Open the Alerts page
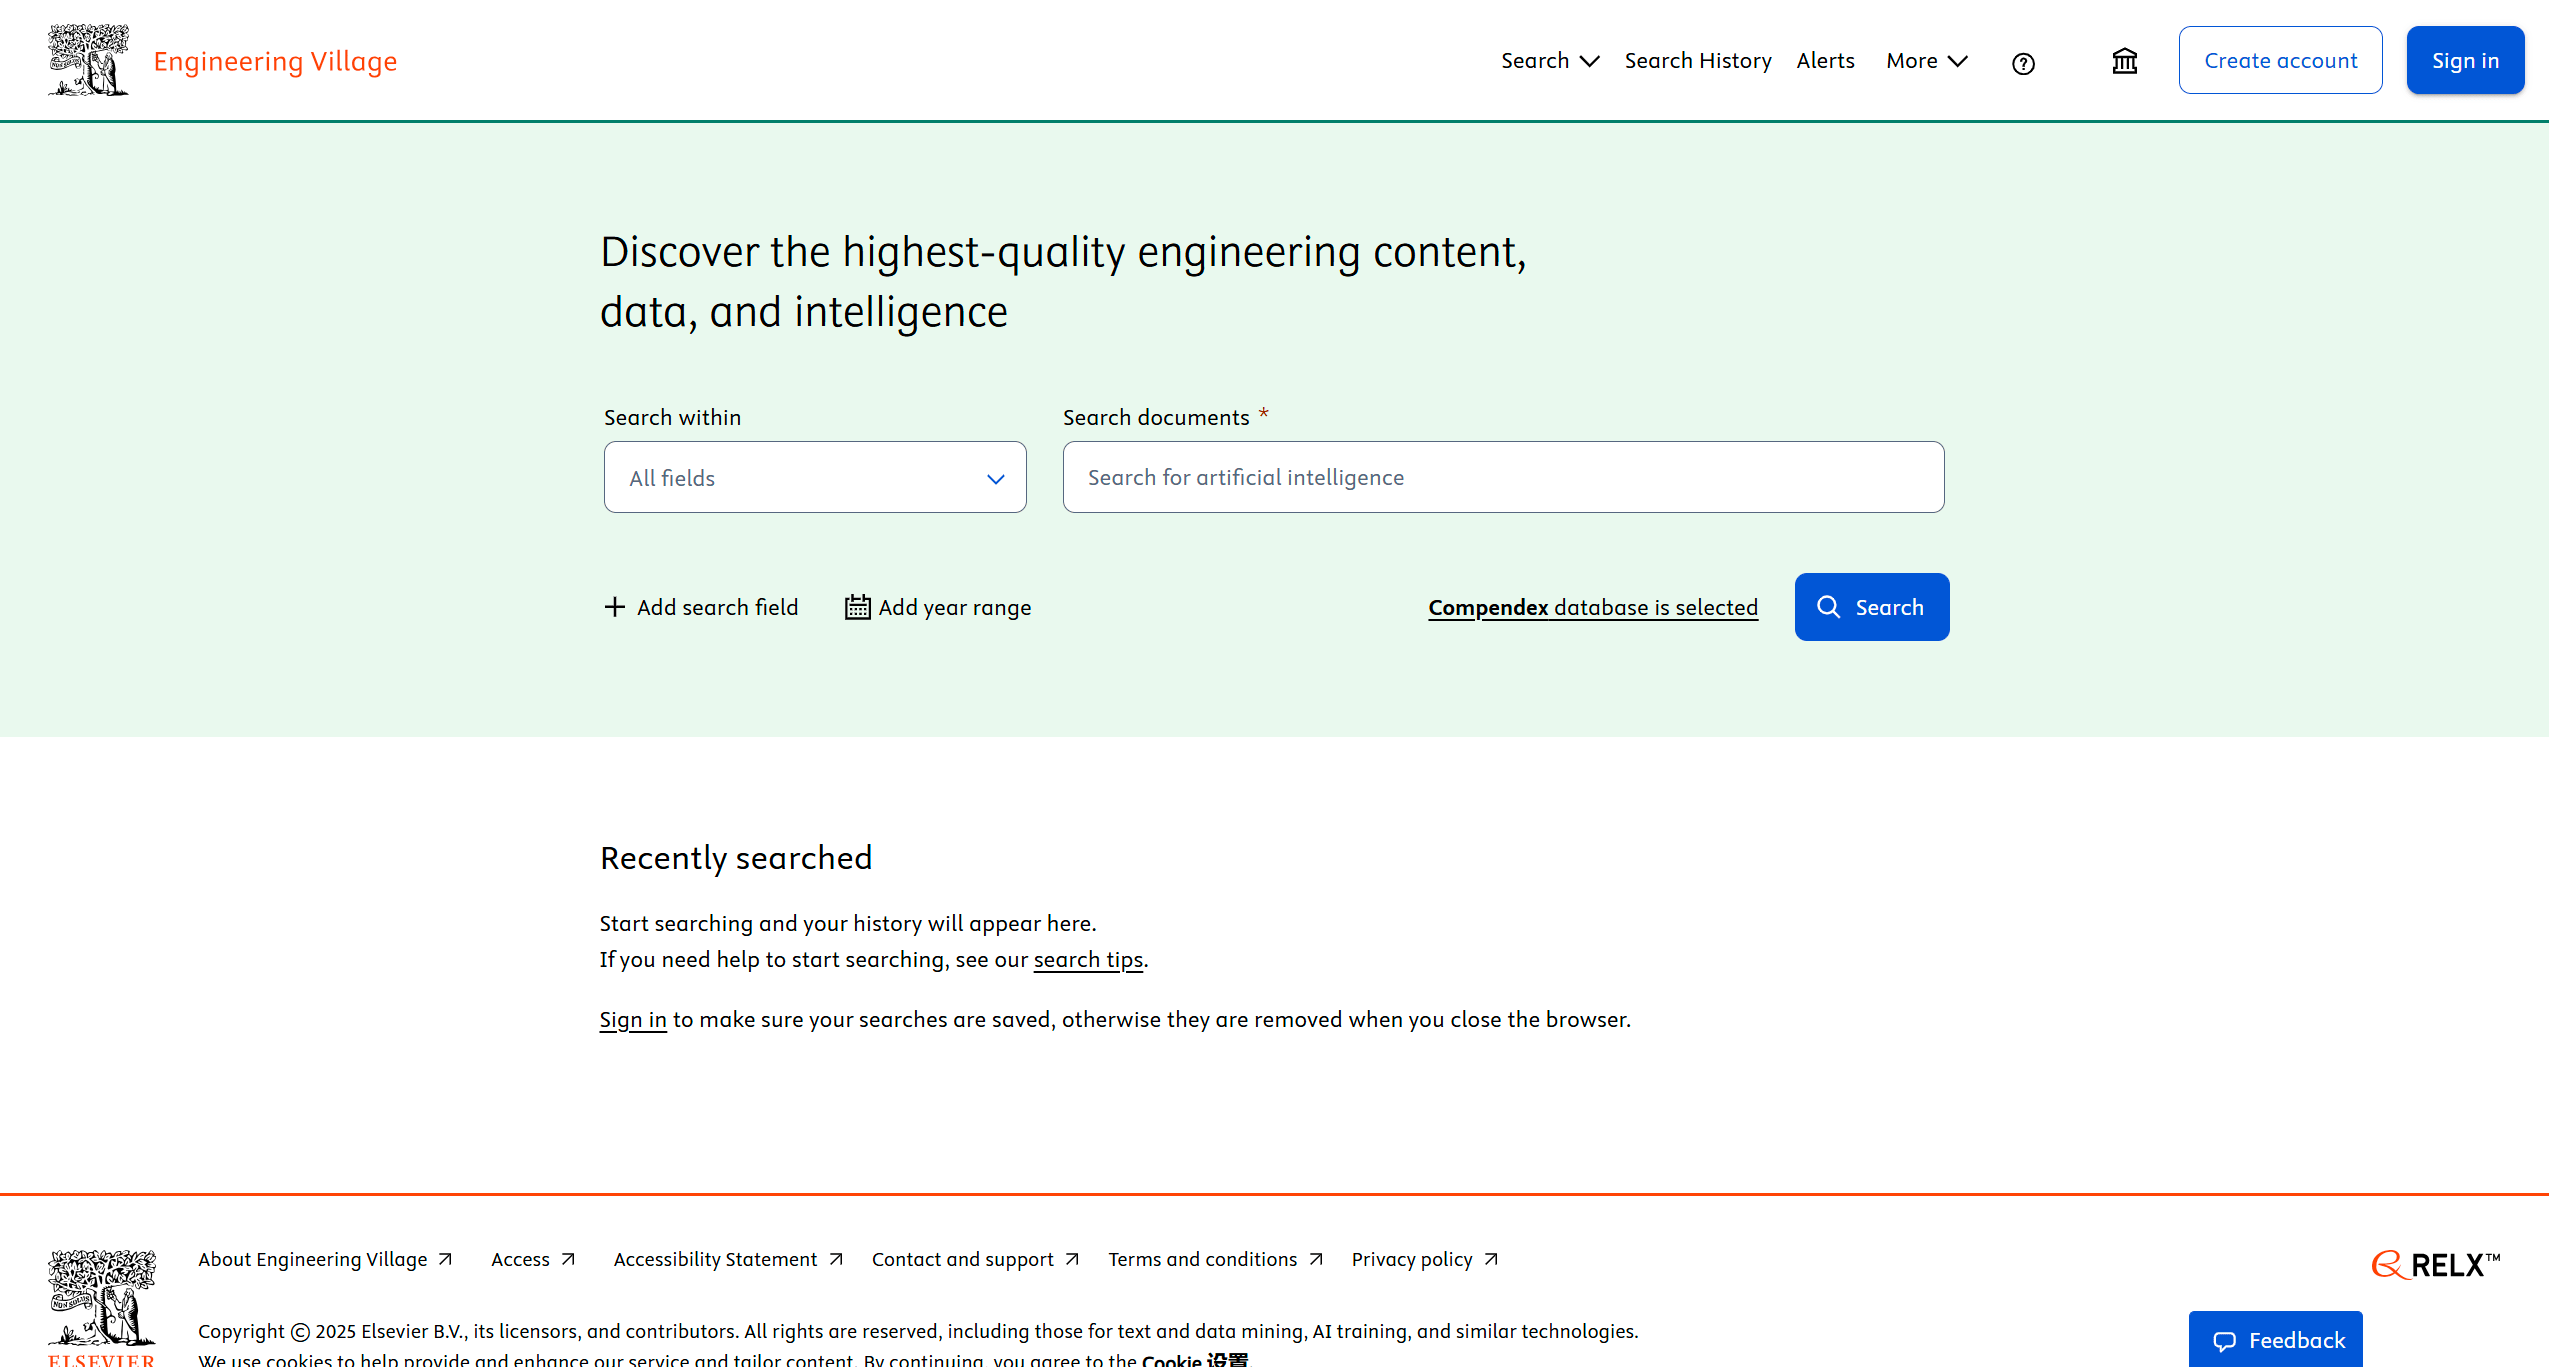 [1825, 61]
